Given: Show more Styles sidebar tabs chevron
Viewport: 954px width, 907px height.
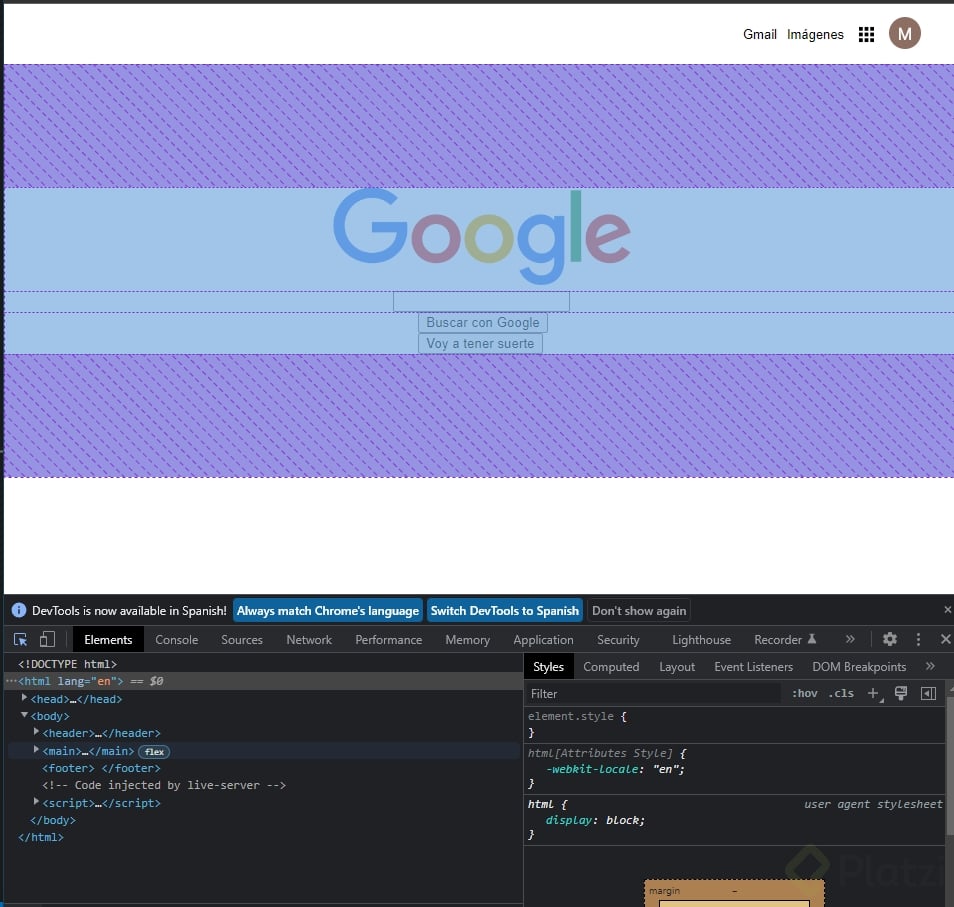Looking at the screenshot, I should (x=930, y=666).
